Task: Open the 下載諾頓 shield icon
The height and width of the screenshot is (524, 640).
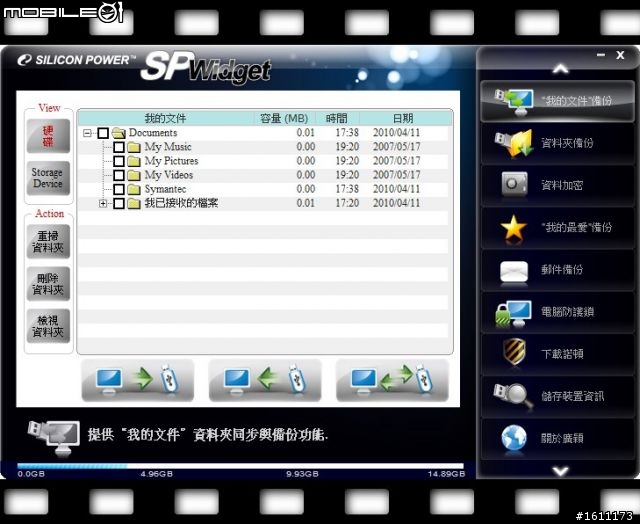Action: tap(513, 352)
